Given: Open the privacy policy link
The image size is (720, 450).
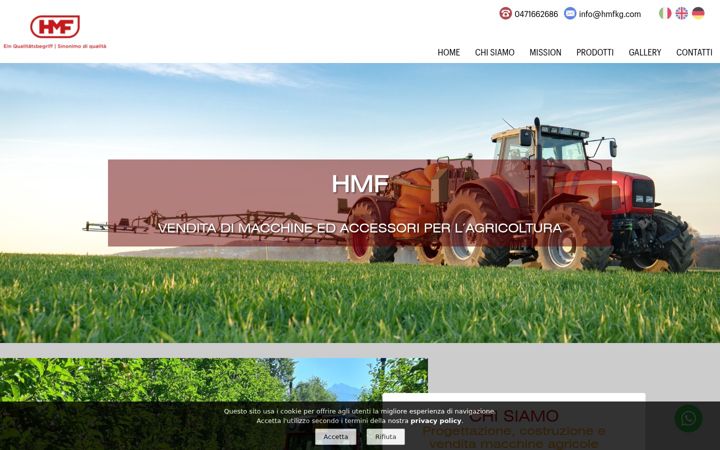Looking at the screenshot, I should pyautogui.click(x=436, y=421).
